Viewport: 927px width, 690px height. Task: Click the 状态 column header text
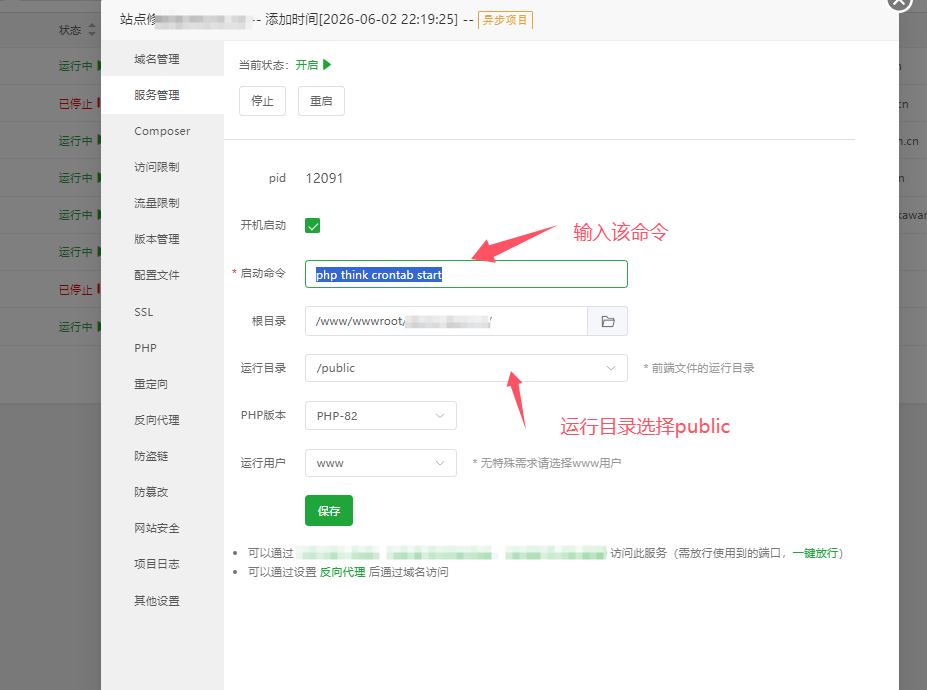pyautogui.click(x=70, y=30)
